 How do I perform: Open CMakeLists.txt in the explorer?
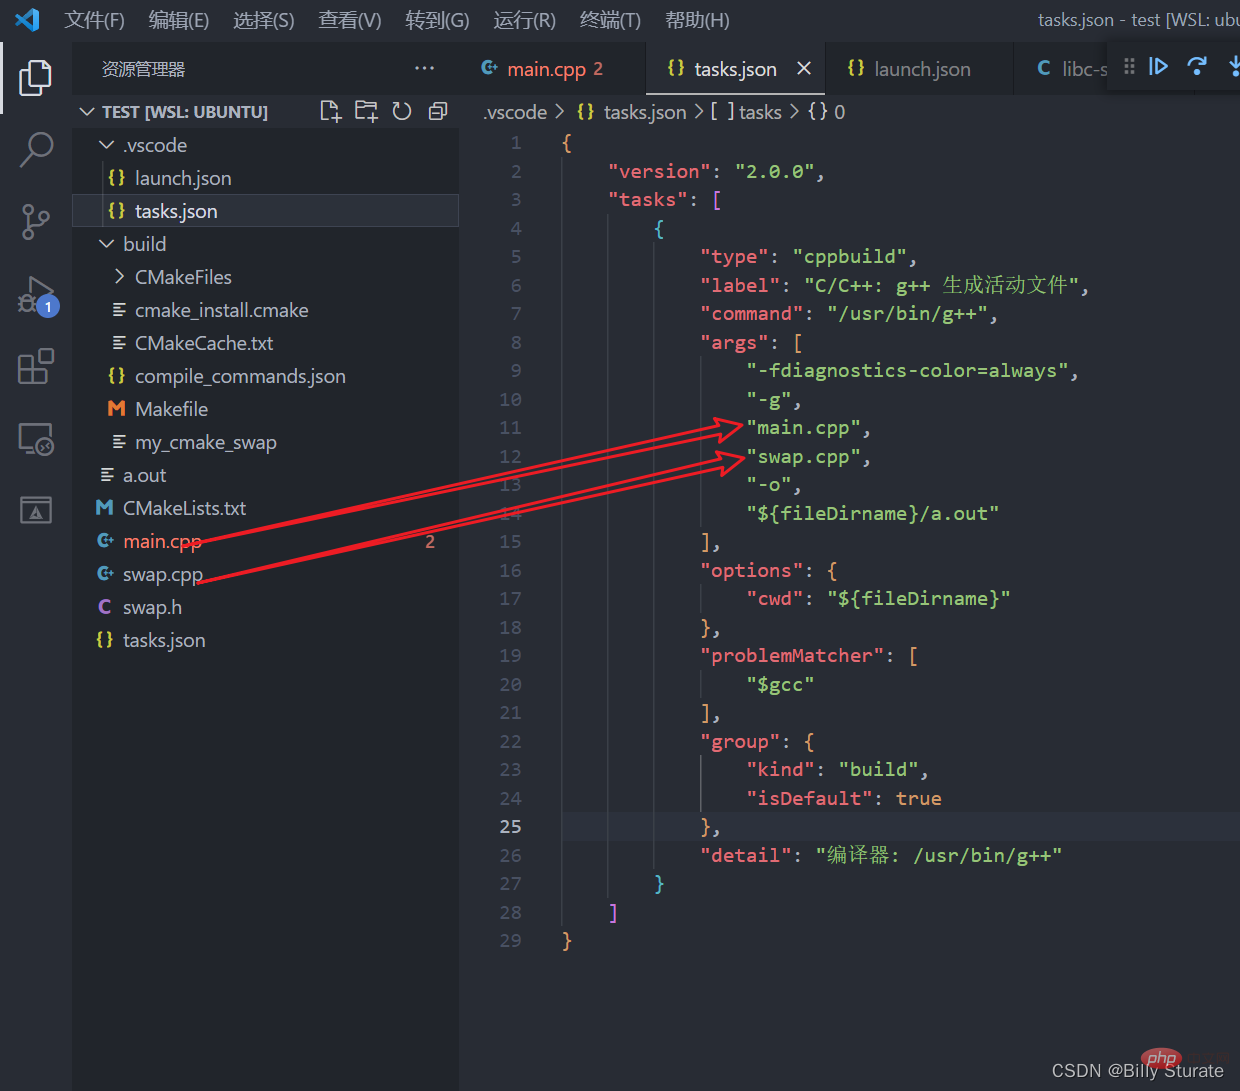184,508
